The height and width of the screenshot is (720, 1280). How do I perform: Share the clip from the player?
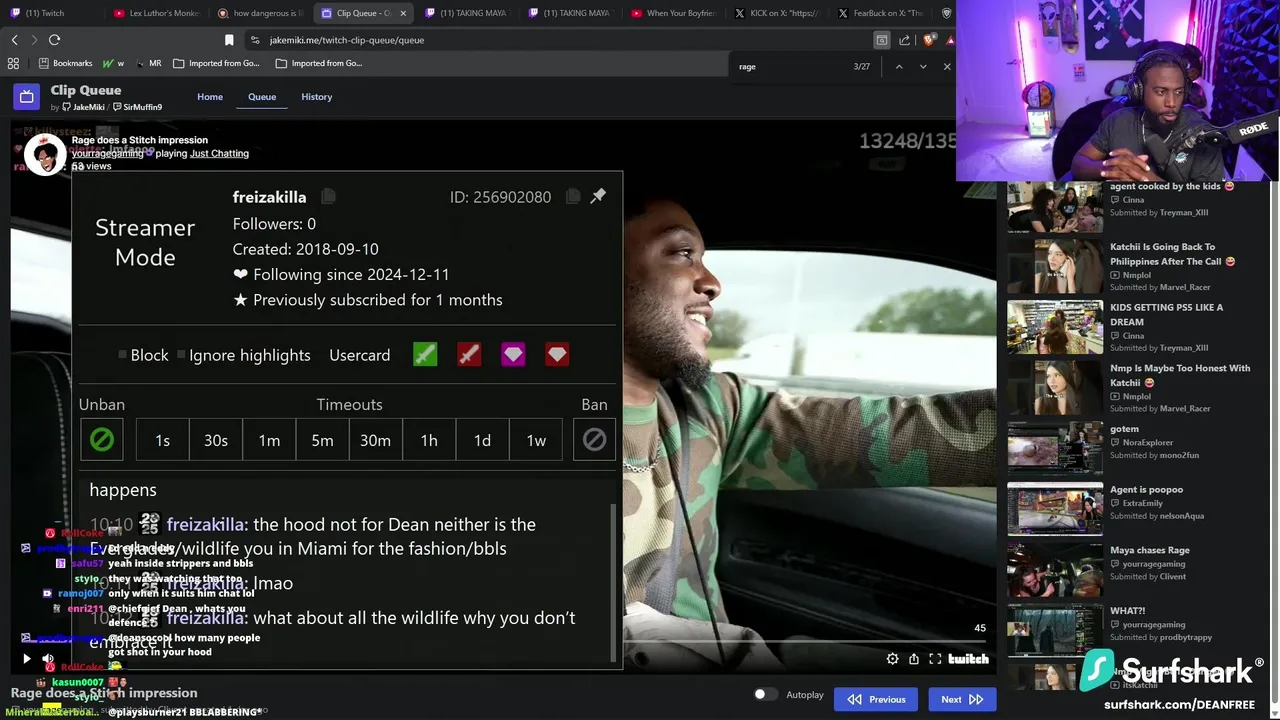coord(914,658)
